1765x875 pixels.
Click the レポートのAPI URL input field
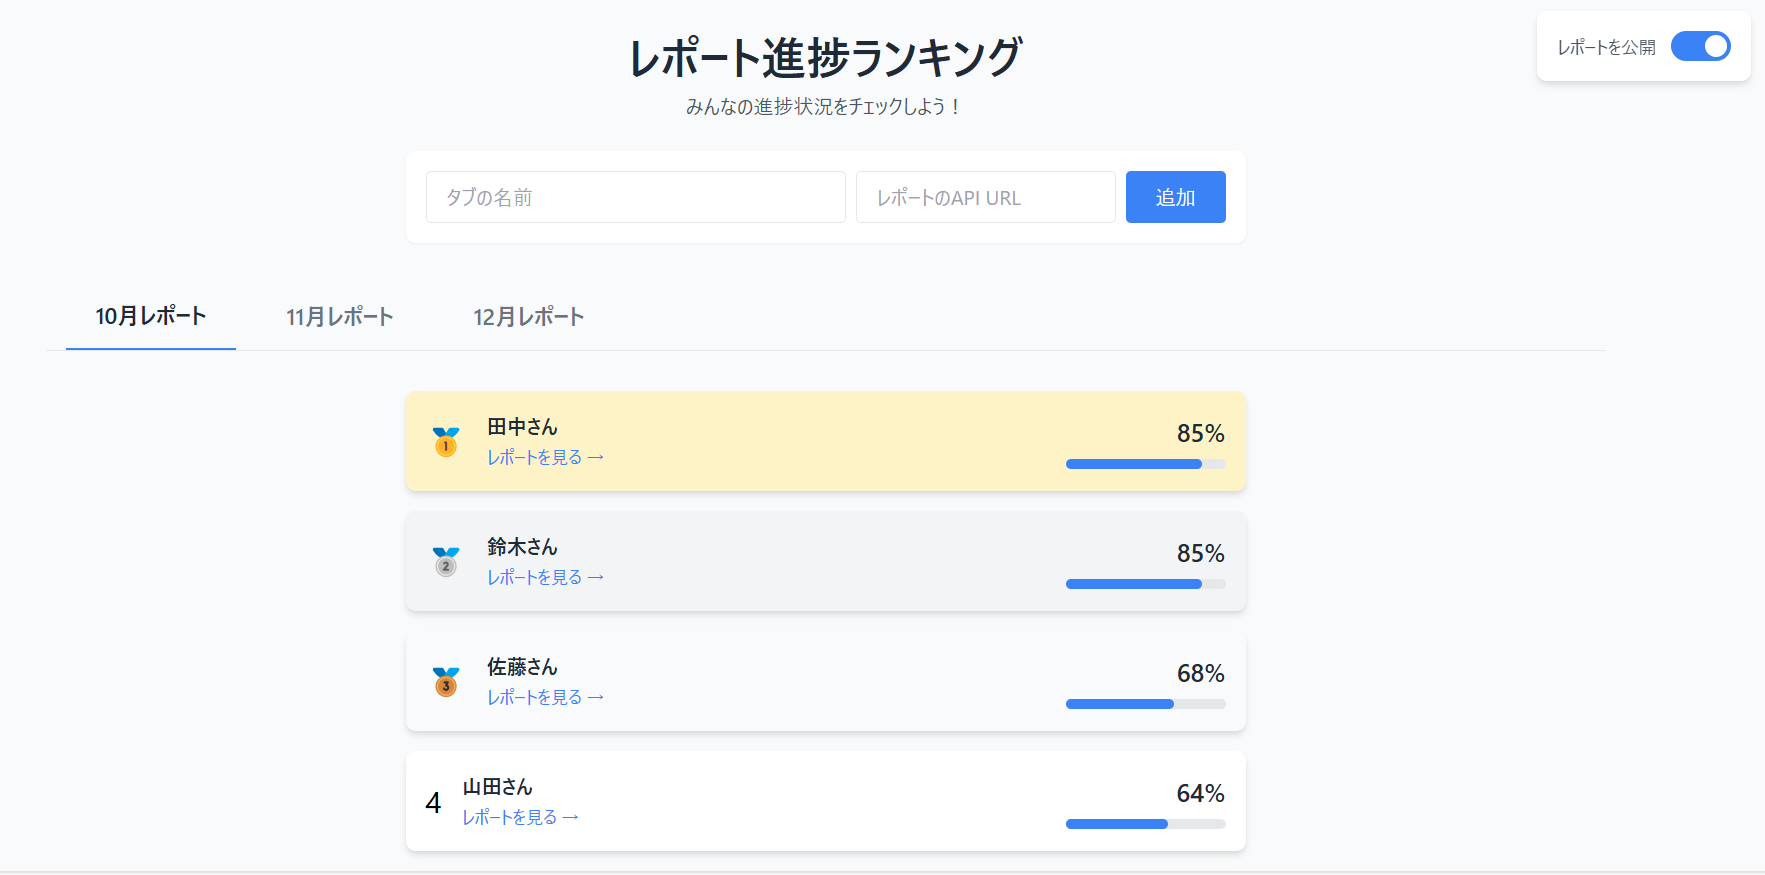pyautogui.click(x=985, y=197)
